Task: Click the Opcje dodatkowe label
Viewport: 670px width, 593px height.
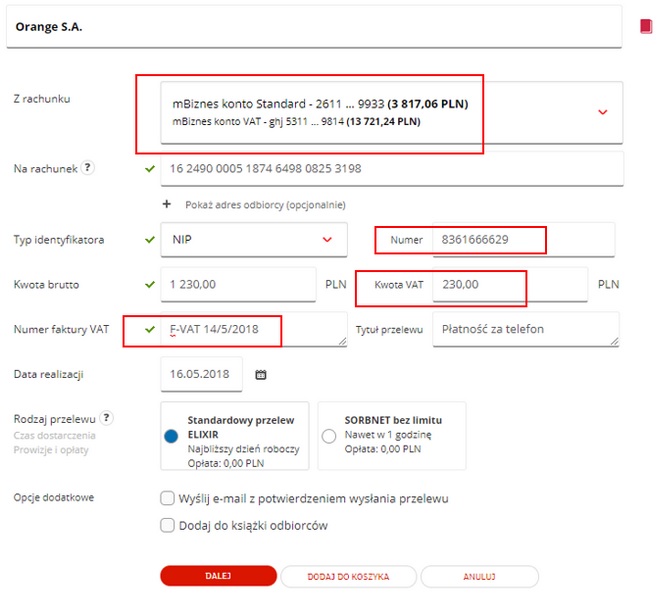Action: click(54, 497)
